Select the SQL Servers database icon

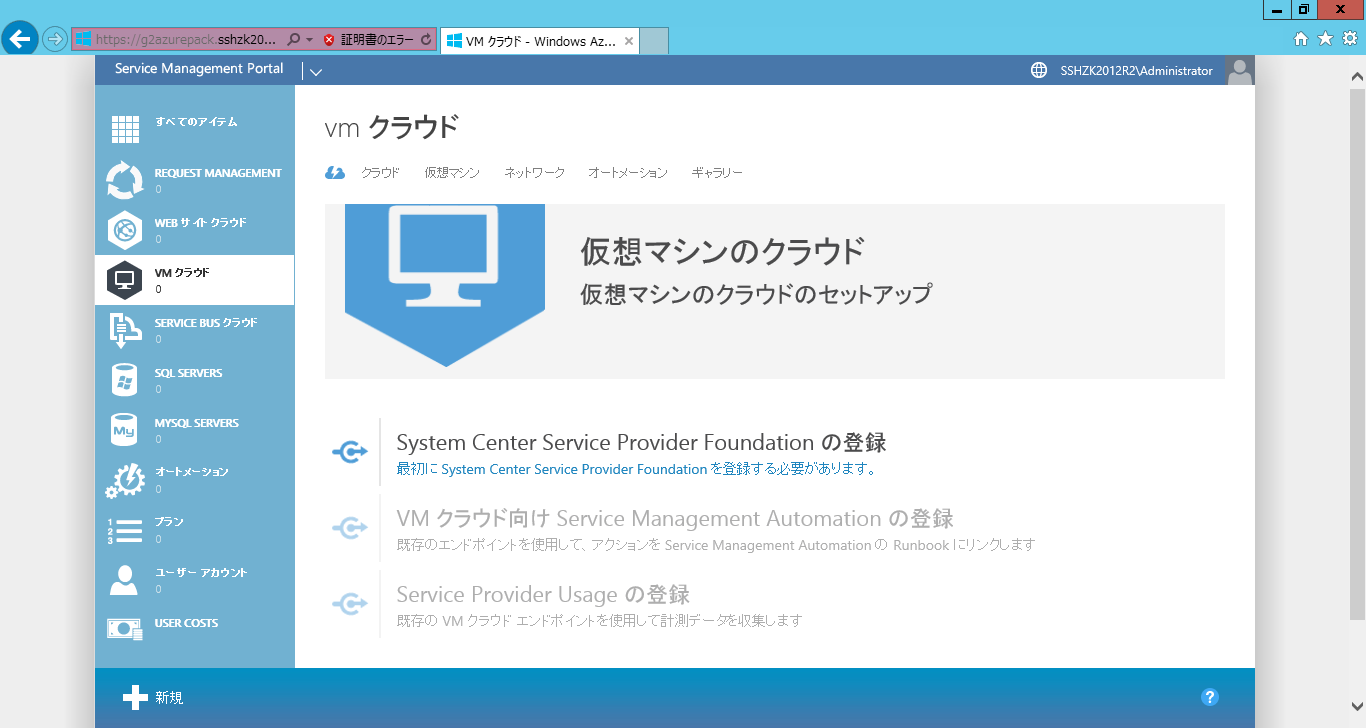125,380
